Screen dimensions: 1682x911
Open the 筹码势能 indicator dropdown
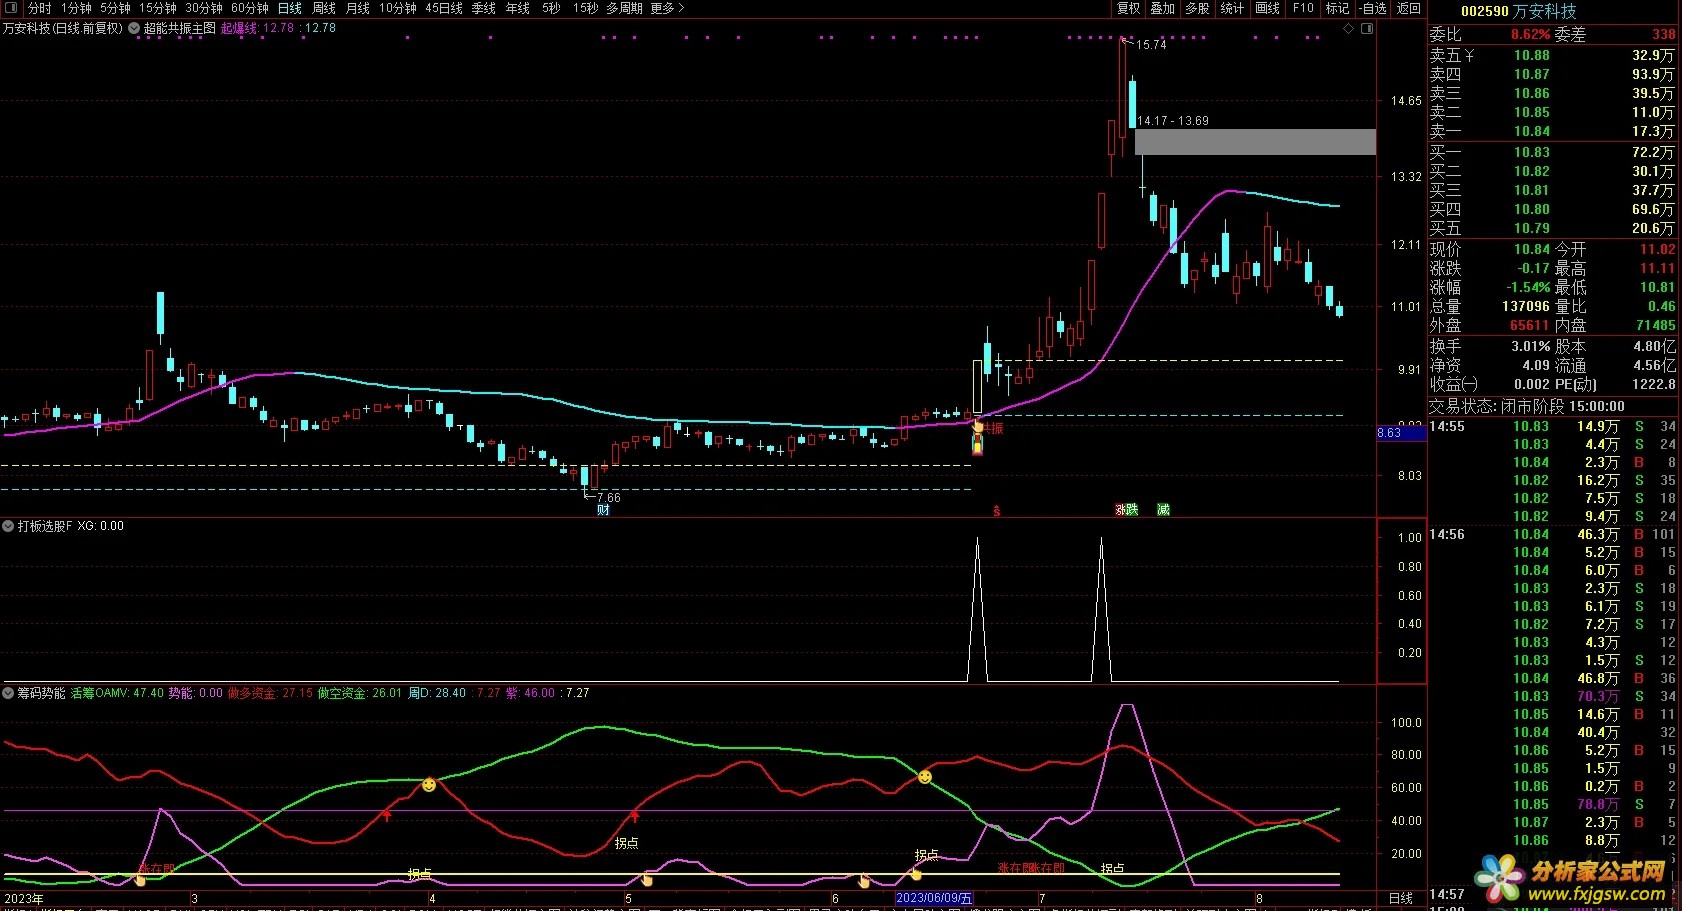(x=8, y=693)
